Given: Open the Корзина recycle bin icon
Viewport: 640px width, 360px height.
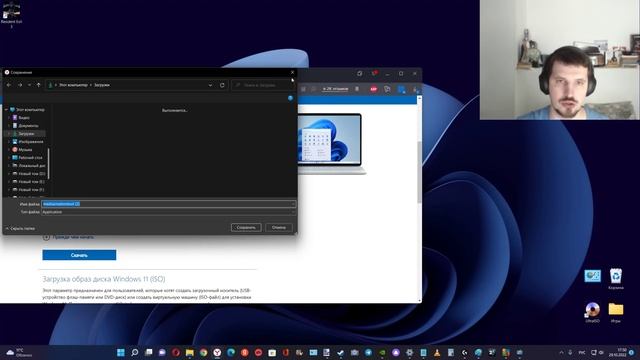Looking at the screenshot, I should (616, 279).
